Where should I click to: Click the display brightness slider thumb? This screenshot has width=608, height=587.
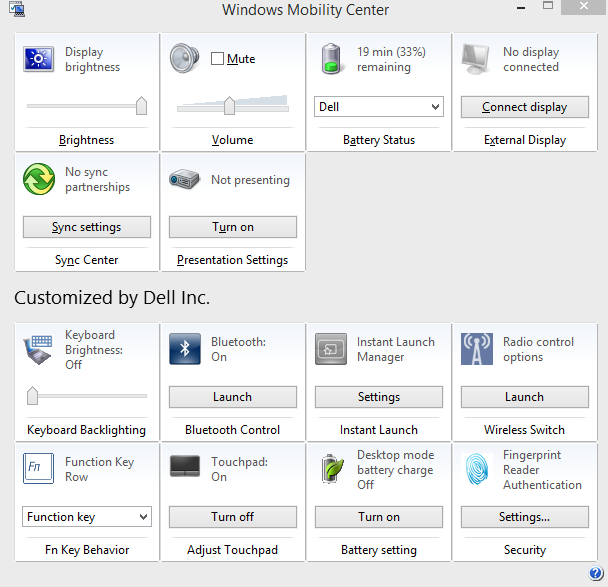pos(142,105)
